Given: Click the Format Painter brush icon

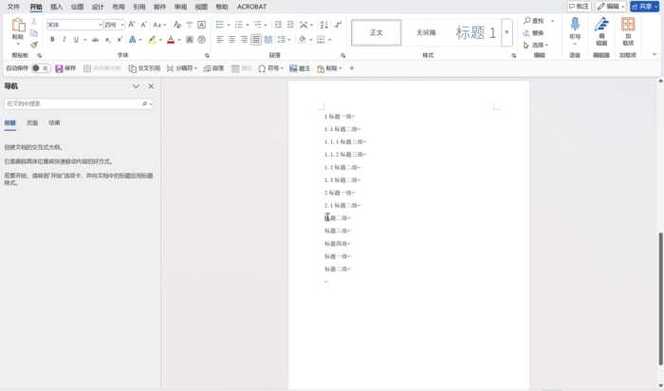Looking at the screenshot, I should (x=34, y=44).
